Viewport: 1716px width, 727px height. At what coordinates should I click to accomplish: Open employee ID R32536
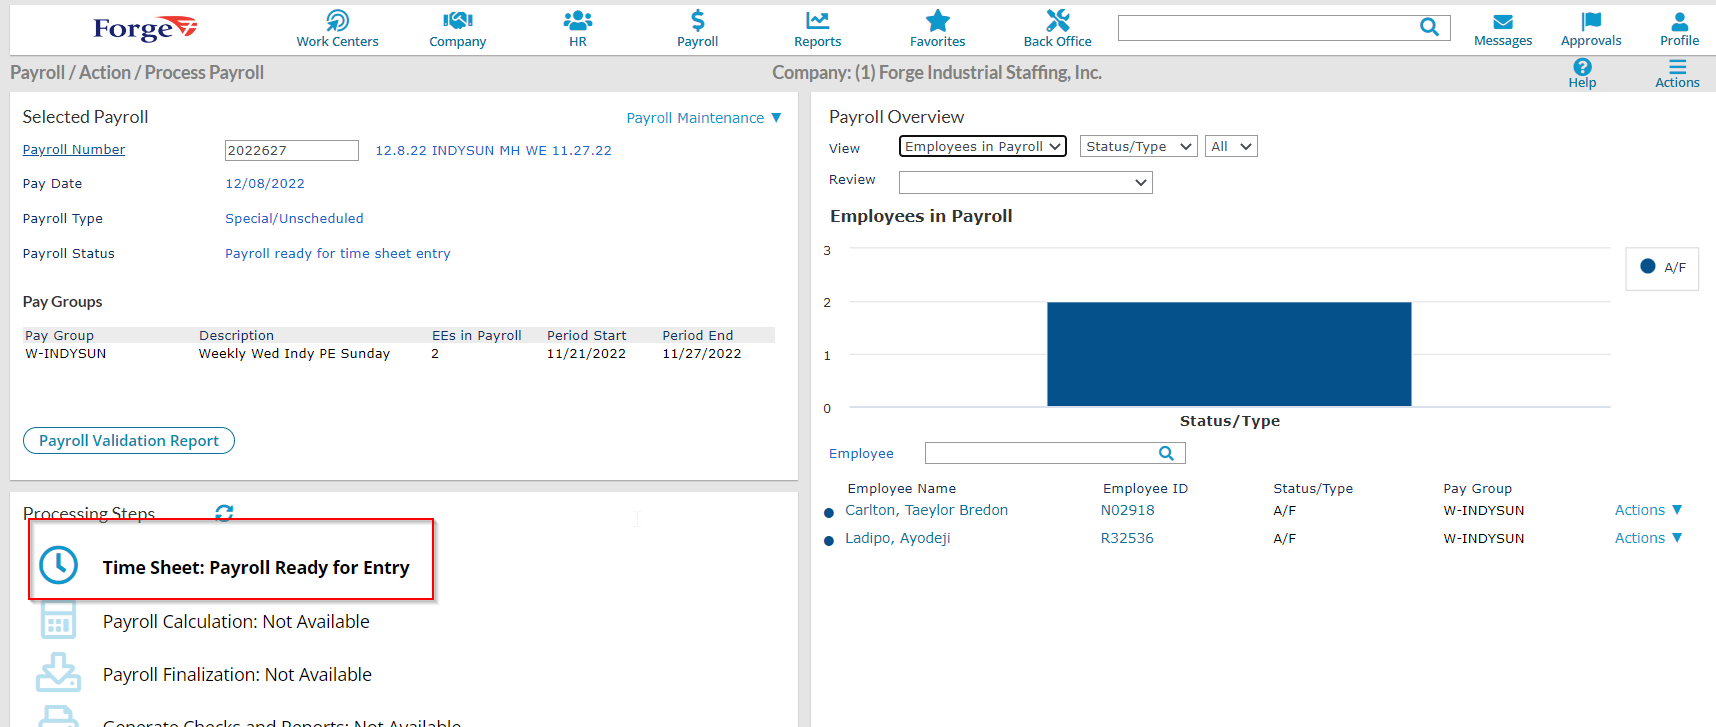[x=1127, y=538]
